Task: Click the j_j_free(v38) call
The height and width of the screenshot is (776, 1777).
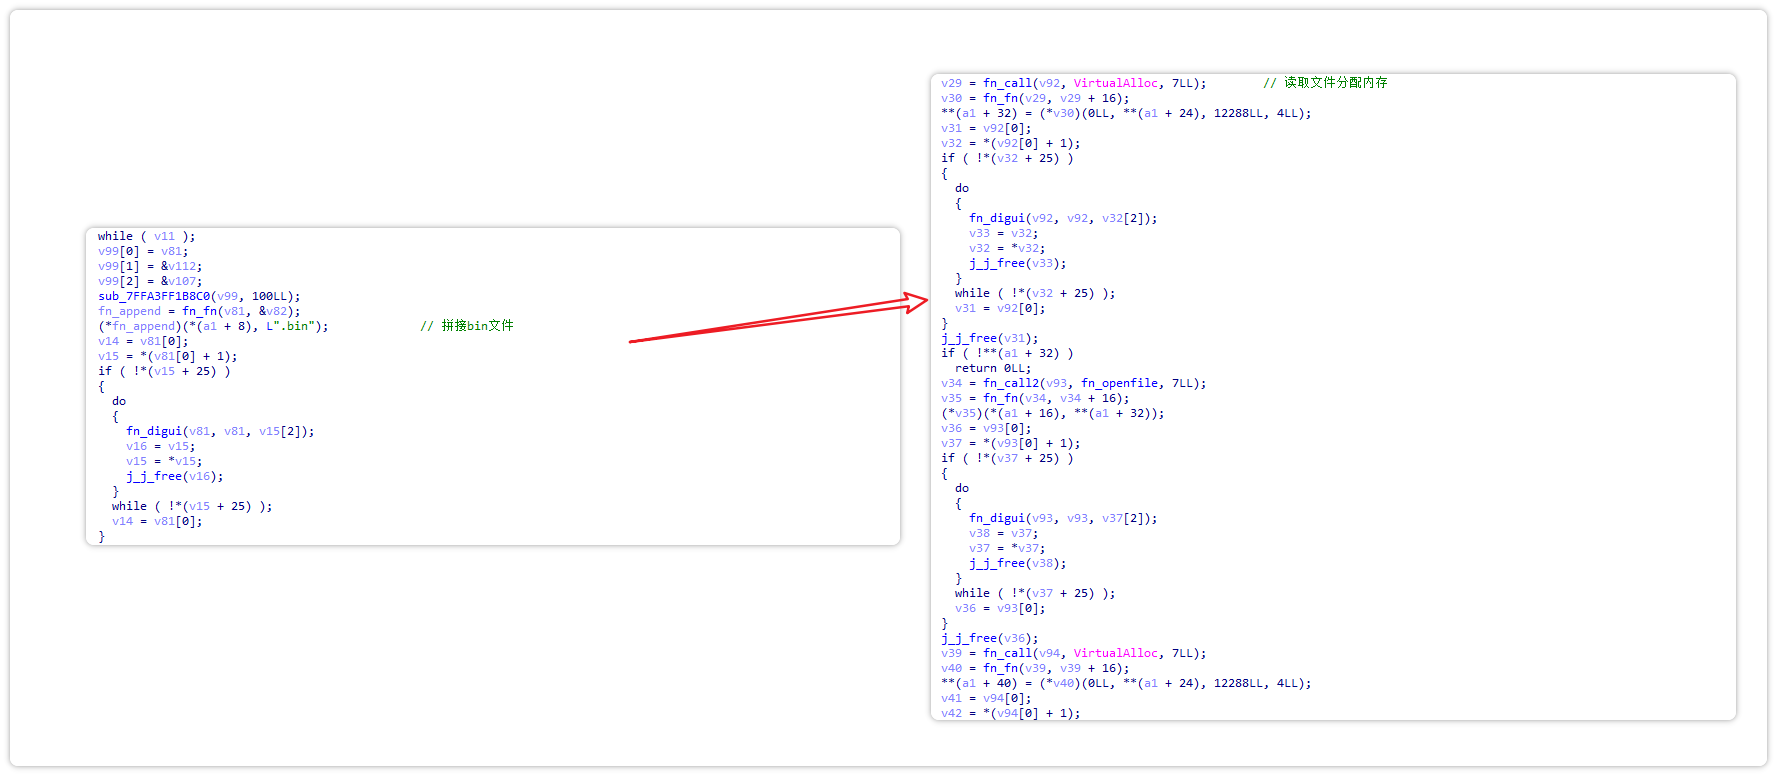Action: 1017,563
